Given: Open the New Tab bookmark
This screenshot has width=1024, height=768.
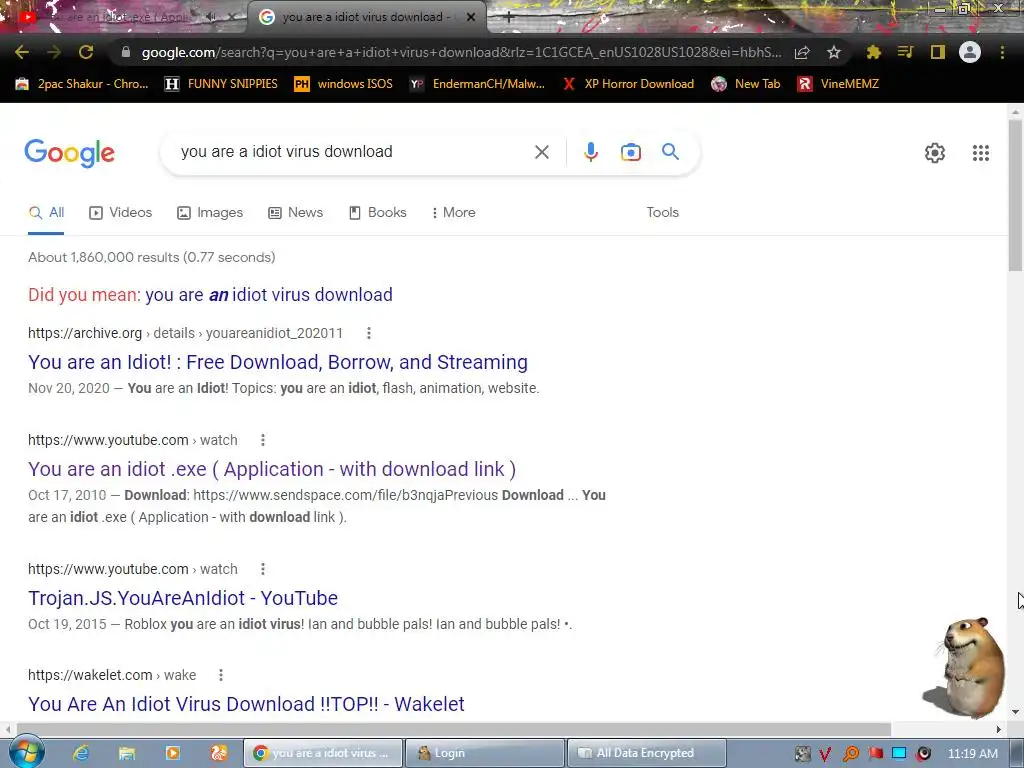Looking at the screenshot, I should 746,84.
